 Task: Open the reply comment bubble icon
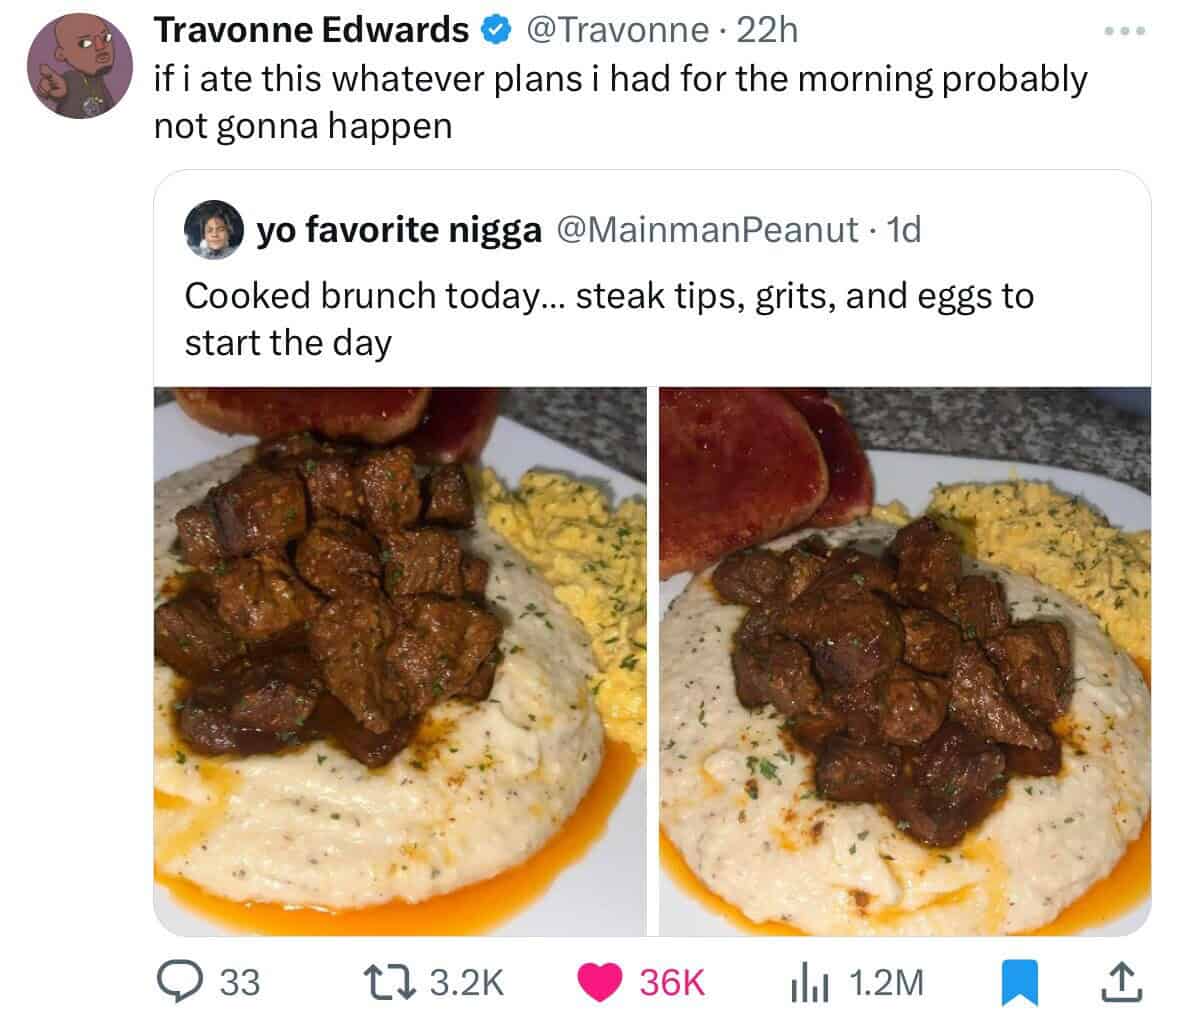179,982
